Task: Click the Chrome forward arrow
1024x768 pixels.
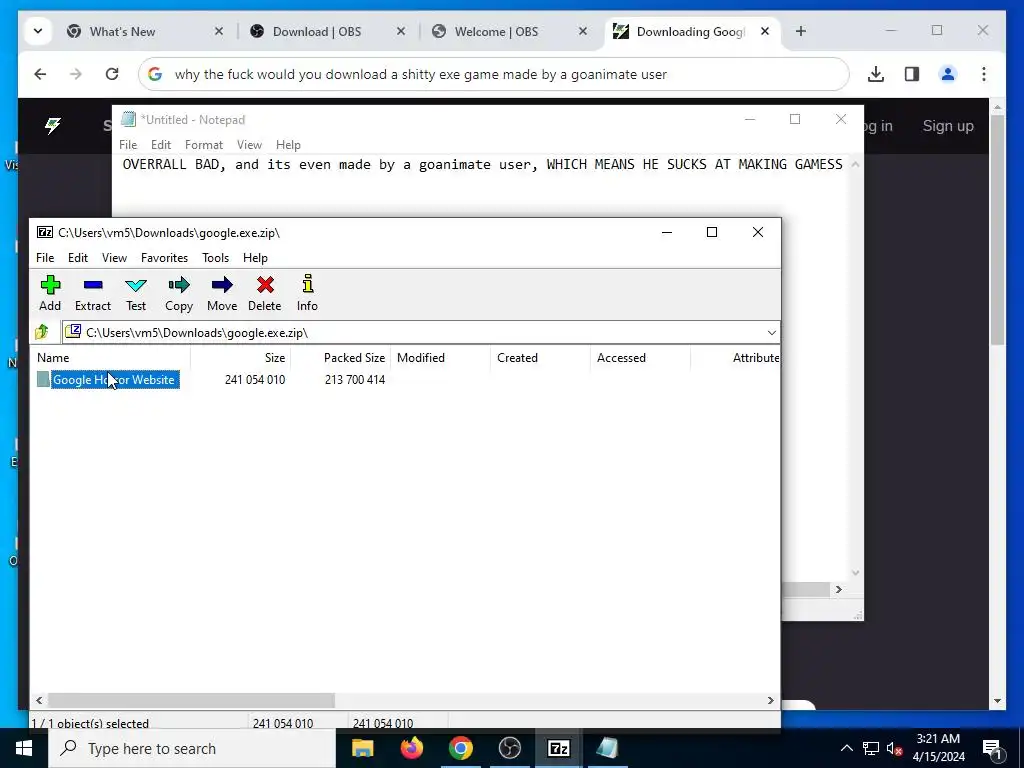Action: tap(76, 74)
